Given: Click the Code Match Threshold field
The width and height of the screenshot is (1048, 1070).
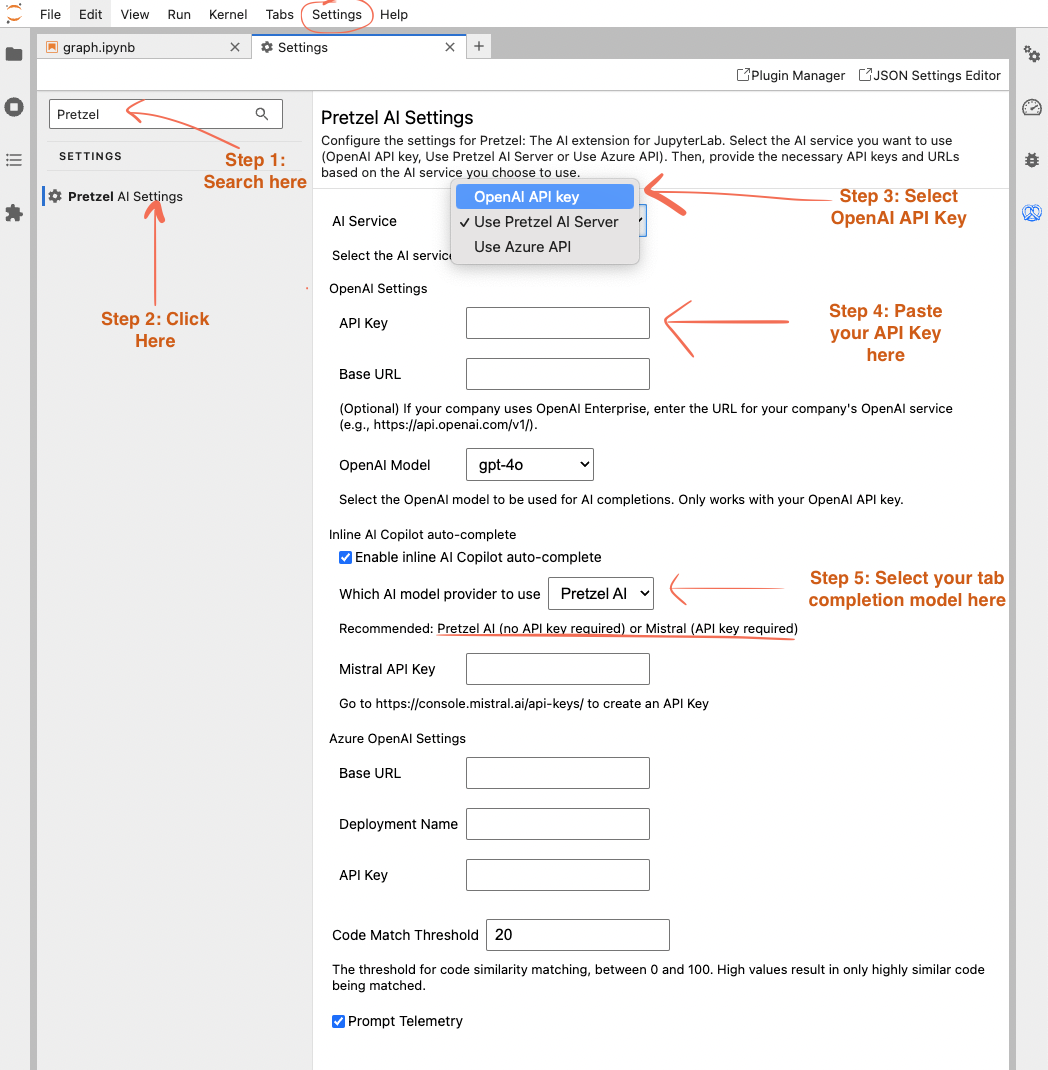Looking at the screenshot, I should (x=577, y=935).
